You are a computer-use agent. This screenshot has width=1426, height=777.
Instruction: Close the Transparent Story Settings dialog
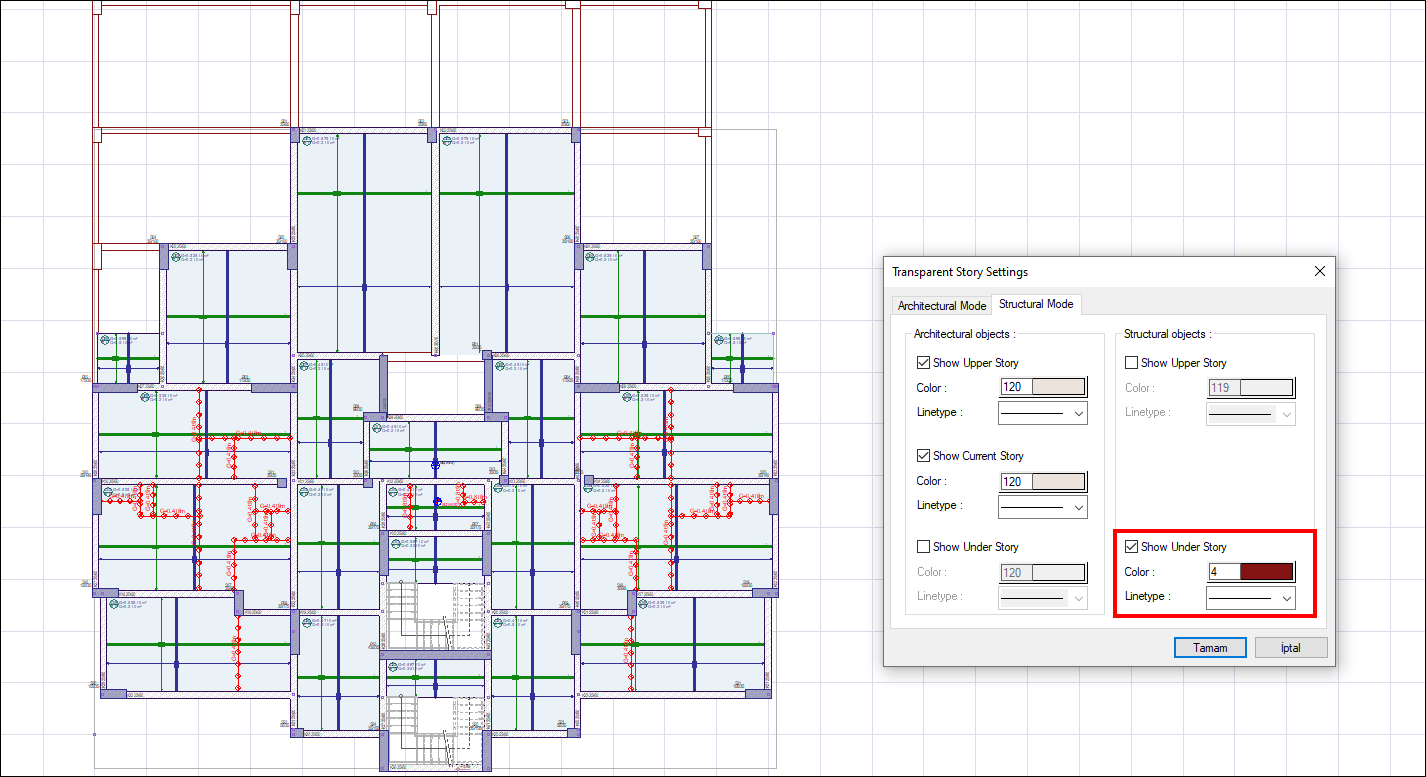click(1319, 271)
